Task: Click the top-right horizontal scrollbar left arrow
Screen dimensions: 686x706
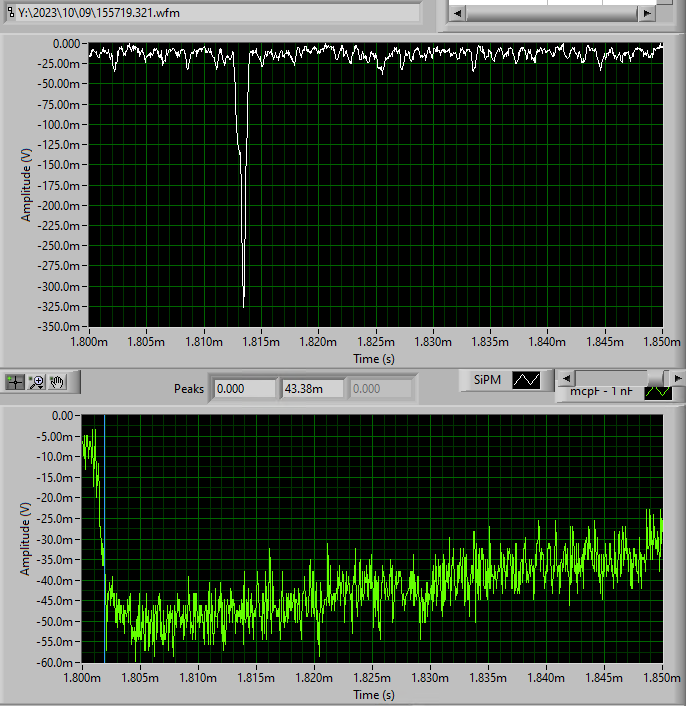Action: coord(457,14)
